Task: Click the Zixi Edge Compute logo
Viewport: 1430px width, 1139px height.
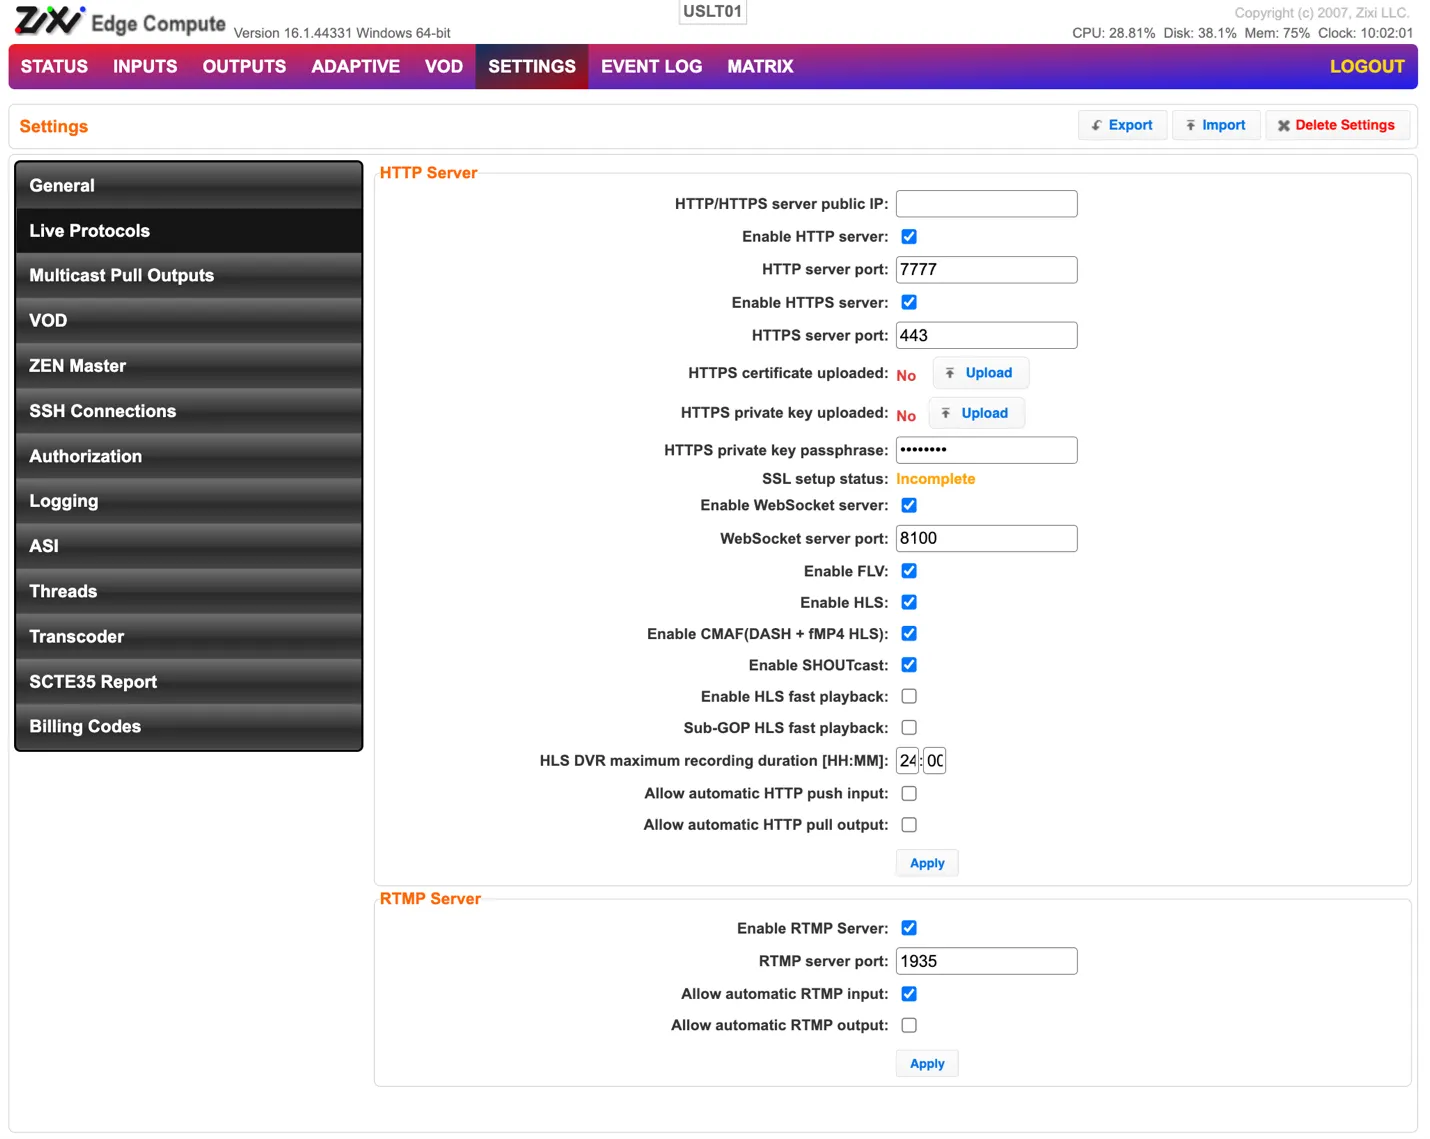Action: [120, 21]
